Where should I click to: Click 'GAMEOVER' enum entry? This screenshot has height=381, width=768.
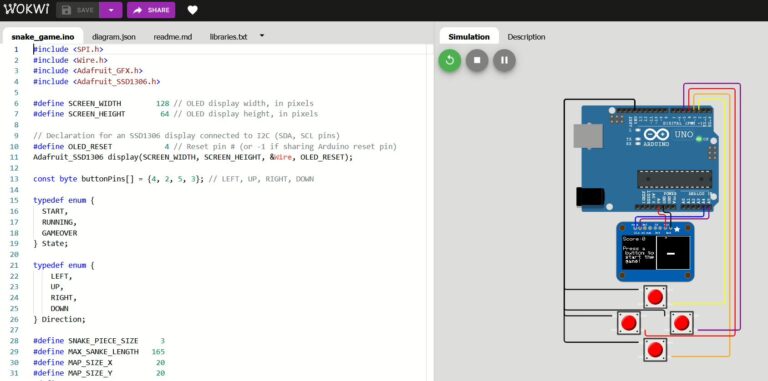point(59,233)
